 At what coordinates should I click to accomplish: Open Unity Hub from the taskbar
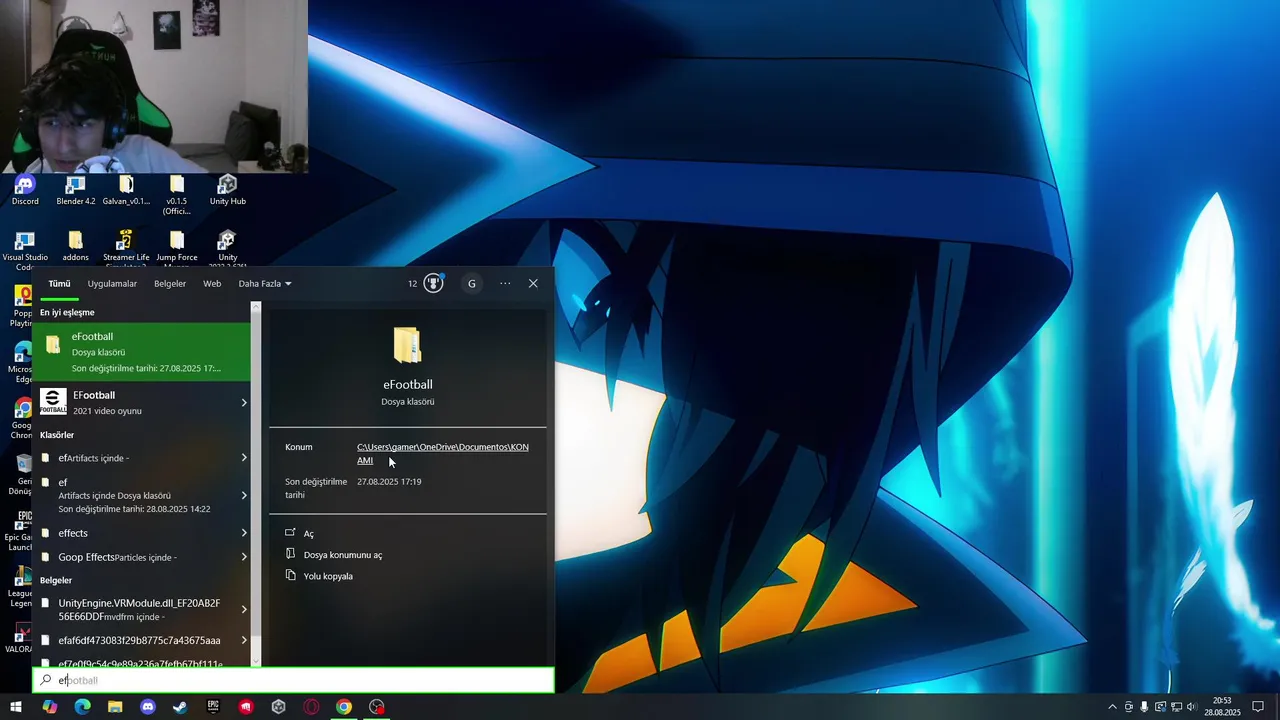click(x=278, y=707)
